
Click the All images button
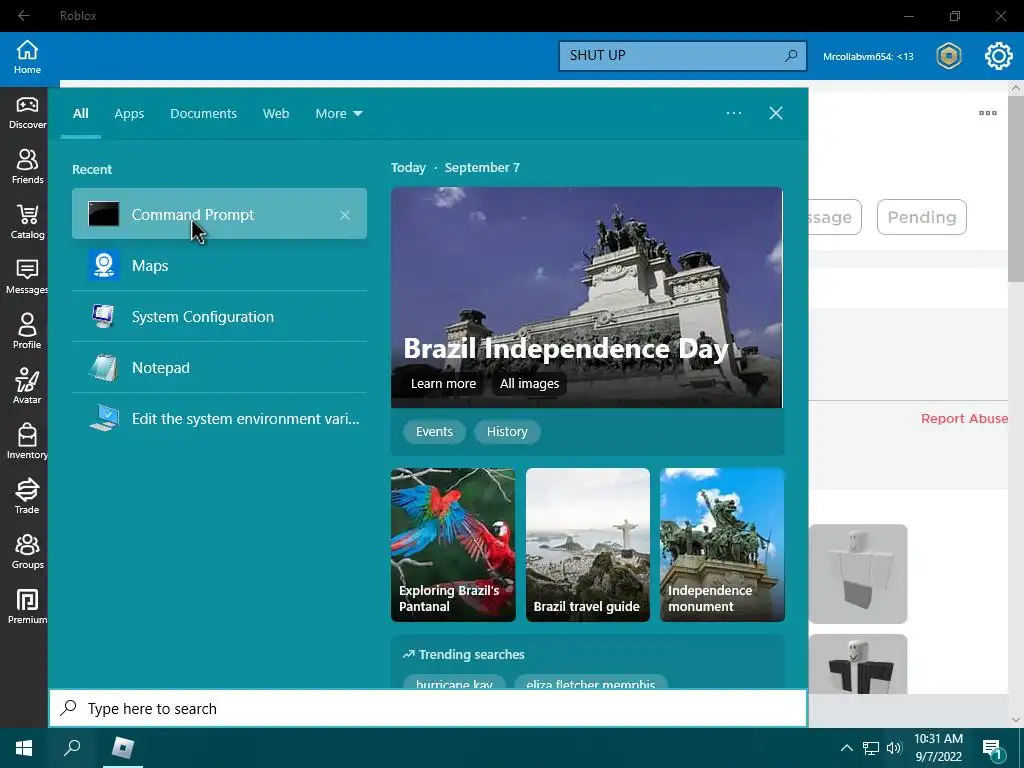[x=529, y=383]
